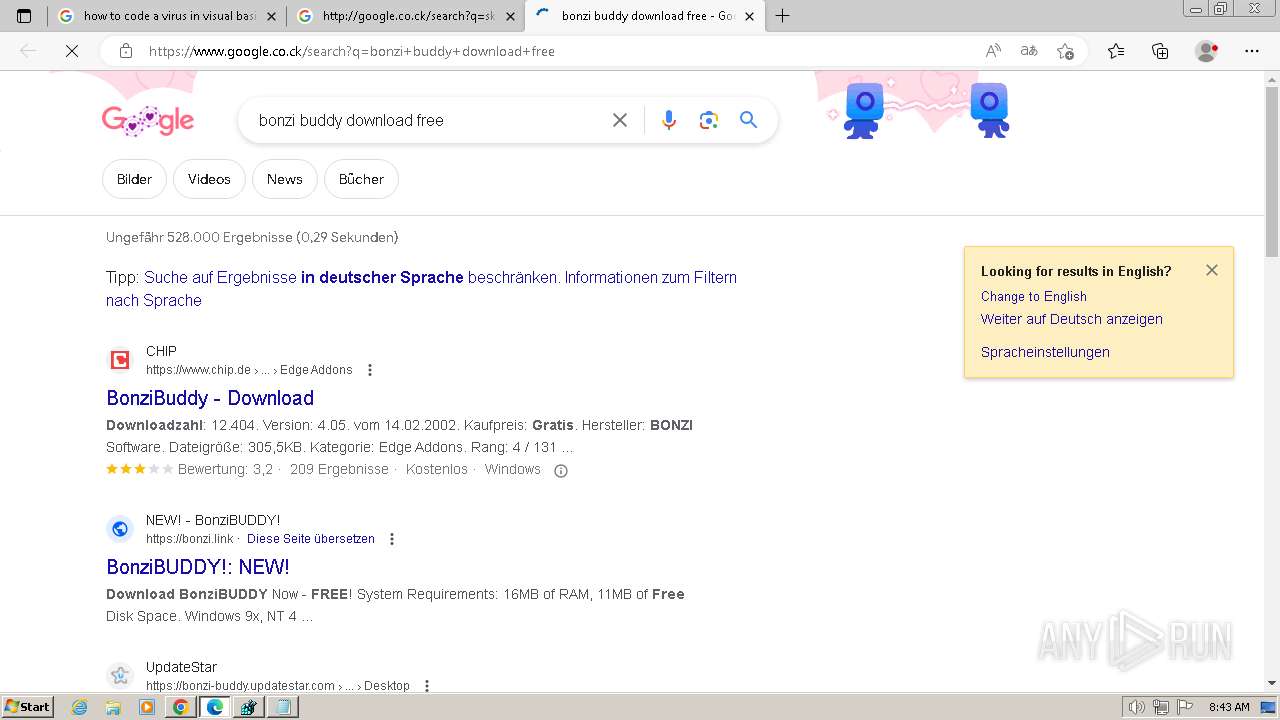The width and height of the screenshot is (1280, 720).
Task: Click the result count text
Action: click(x=252, y=237)
